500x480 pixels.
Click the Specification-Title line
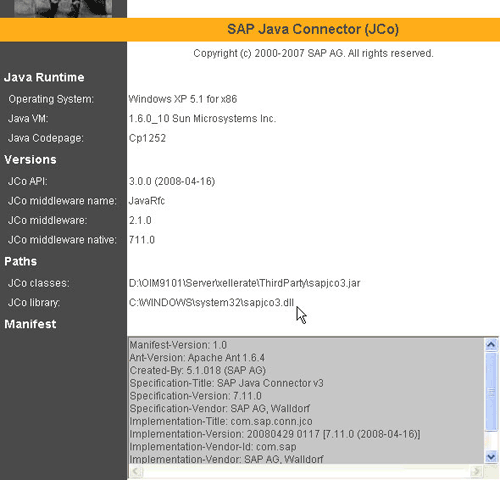tap(226, 383)
